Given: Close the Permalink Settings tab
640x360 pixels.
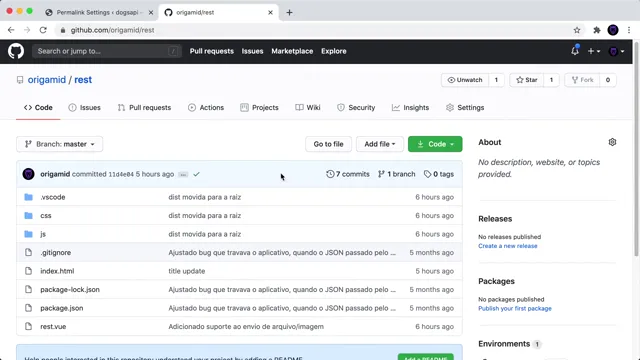Looking at the screenshot, I should pyautogui.click(x=151, y=13).
